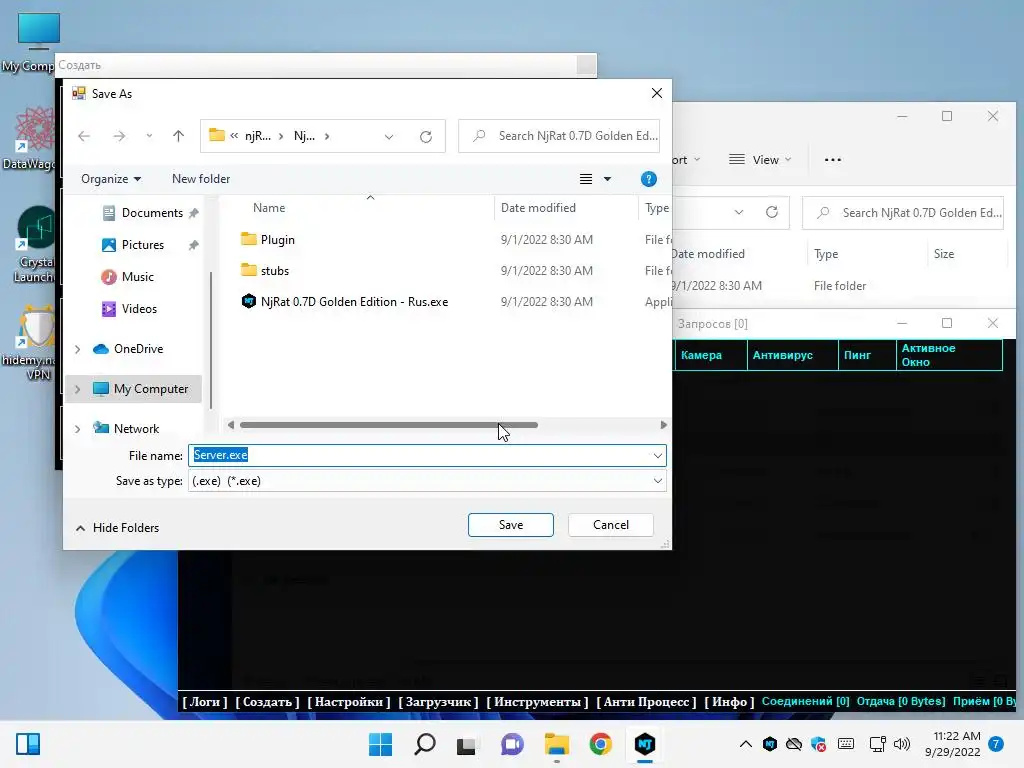Open the [Инструменты] menu in NjRat
Image resolution: width=1024 pixels, height=768 pixels.
click(x=537, y=702)
